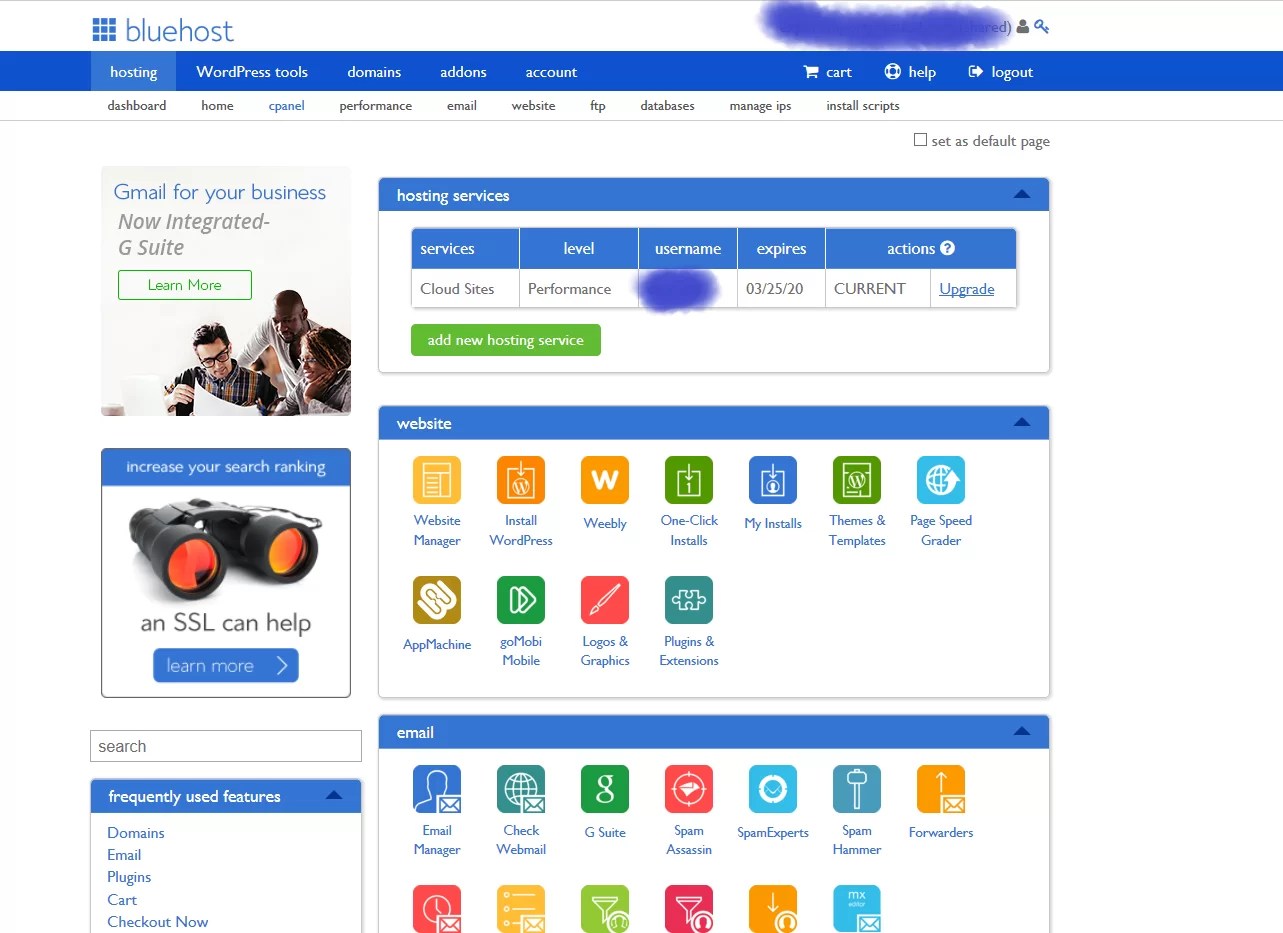Select cpanel in the sub-navigation

coord(286,106)
